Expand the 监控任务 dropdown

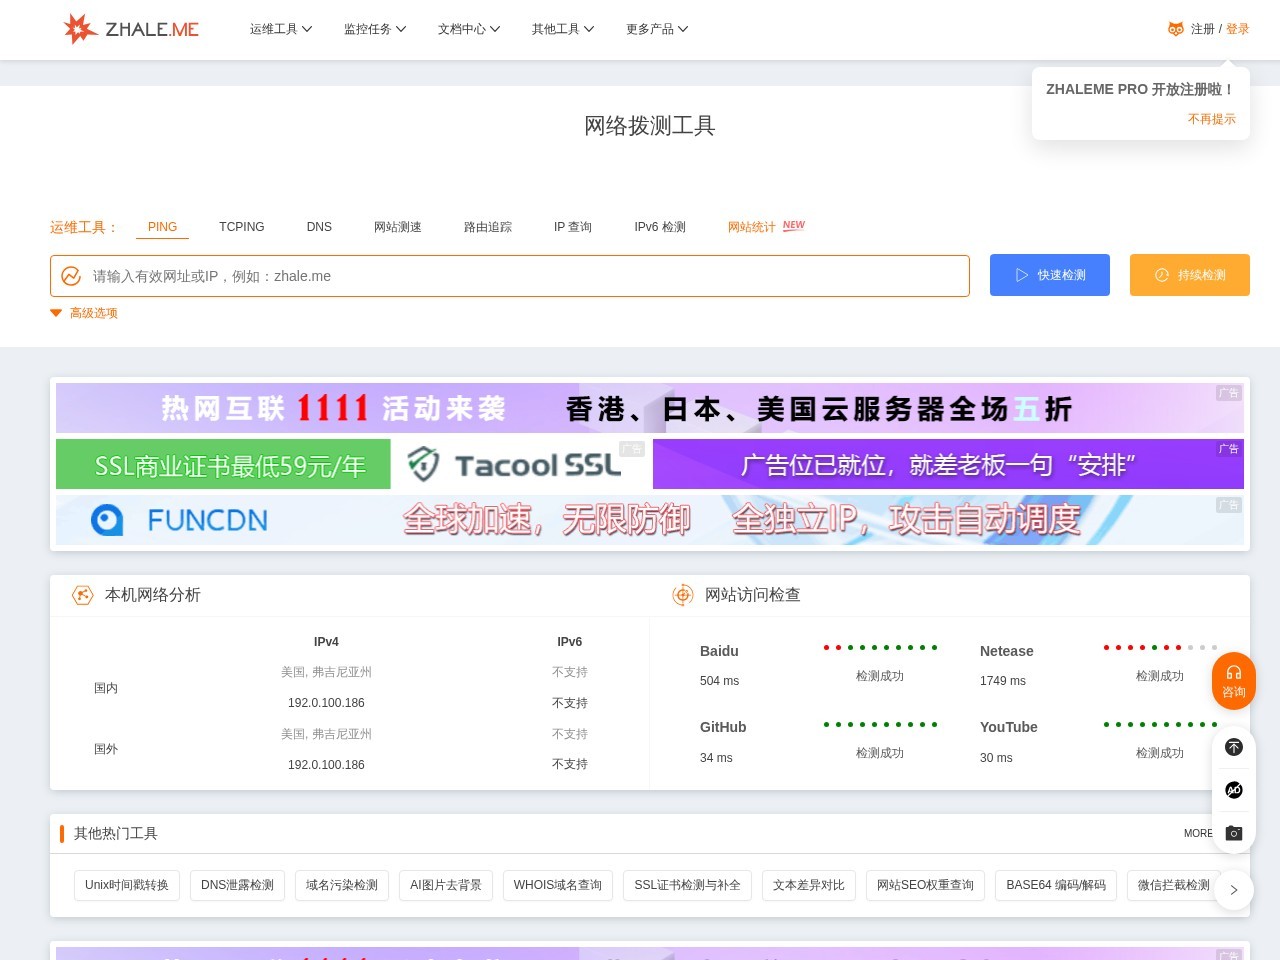374,29
